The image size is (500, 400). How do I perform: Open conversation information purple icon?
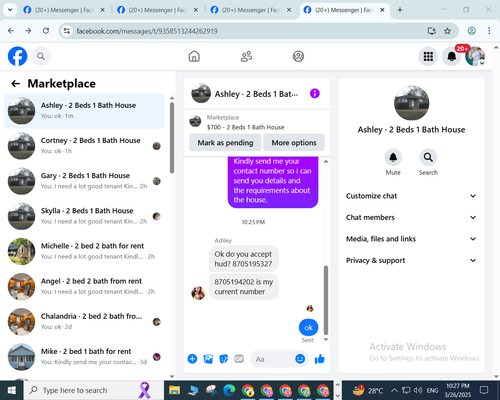[x=315, y=94]
